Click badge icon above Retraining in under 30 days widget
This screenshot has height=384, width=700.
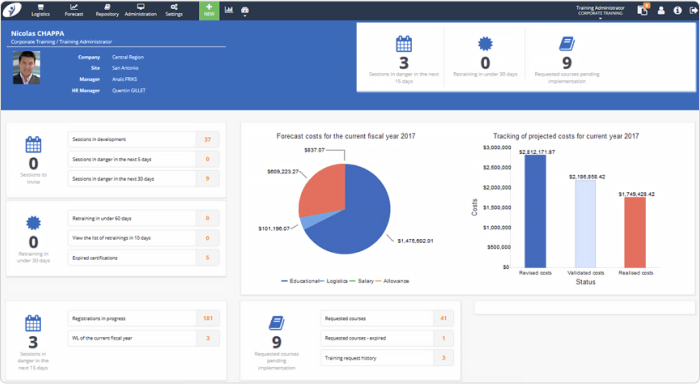[33, 223]
